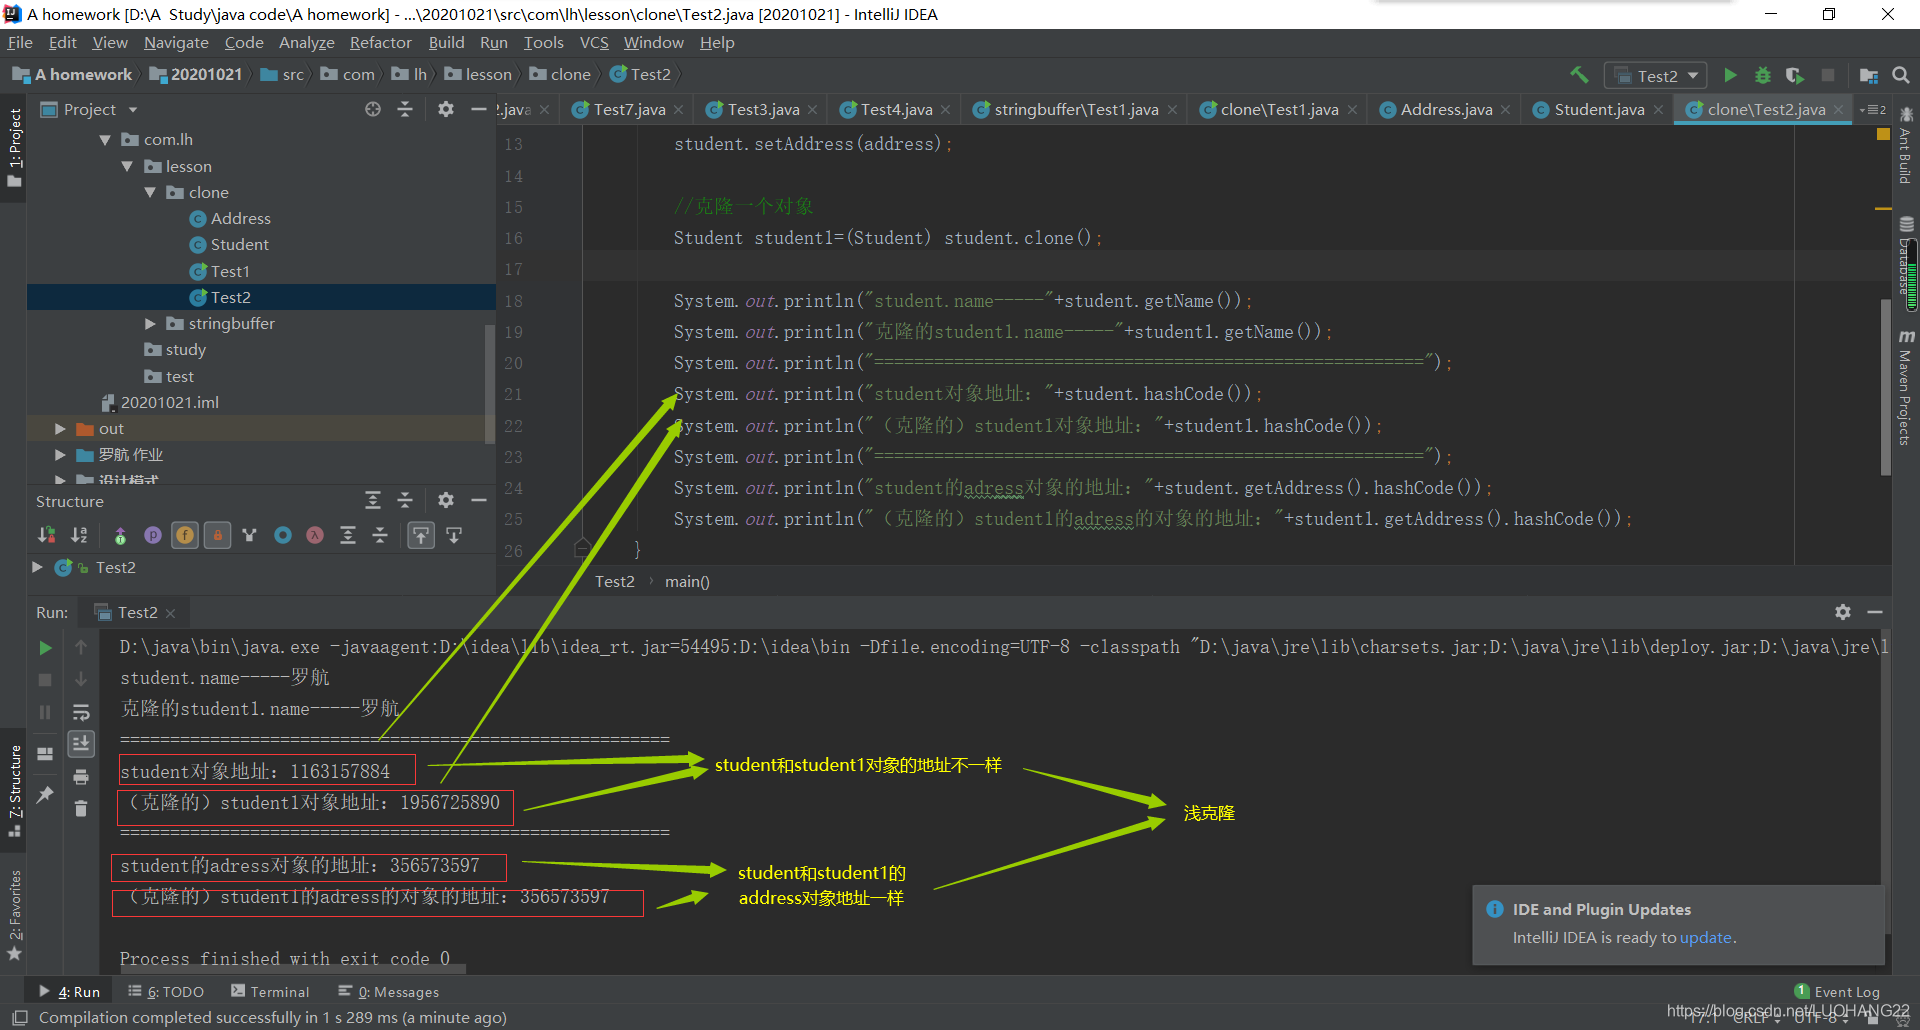Image resolution: width=1920 pixels, height=1030 pixels.
Task: Expand all nodes in Structure panel header
Action: coord(373,500)
